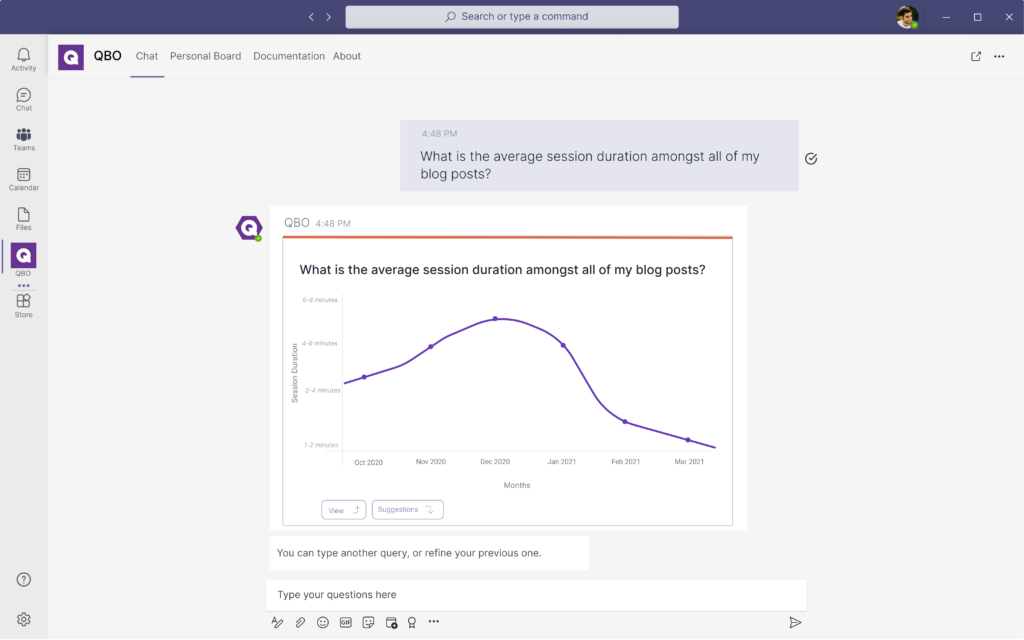The image size is (1024, 640).
Task: Go back using the back arrow
Action: [x=312, y=17]
